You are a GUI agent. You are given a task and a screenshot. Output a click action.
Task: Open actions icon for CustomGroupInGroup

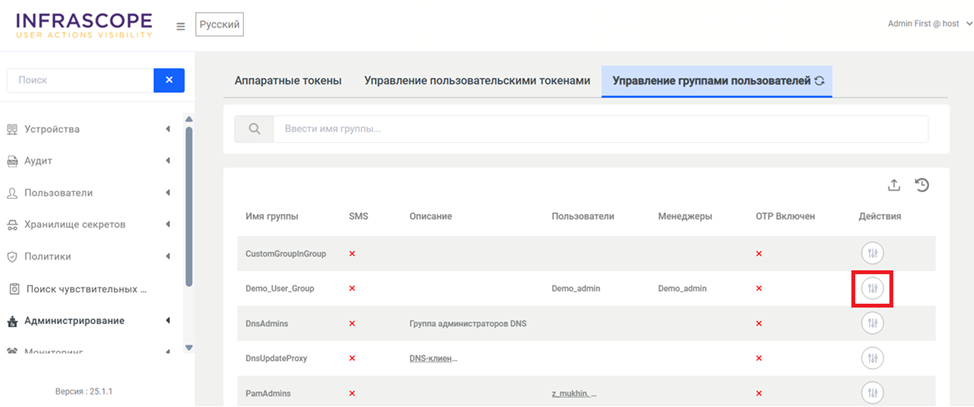(x=872, y=254)
